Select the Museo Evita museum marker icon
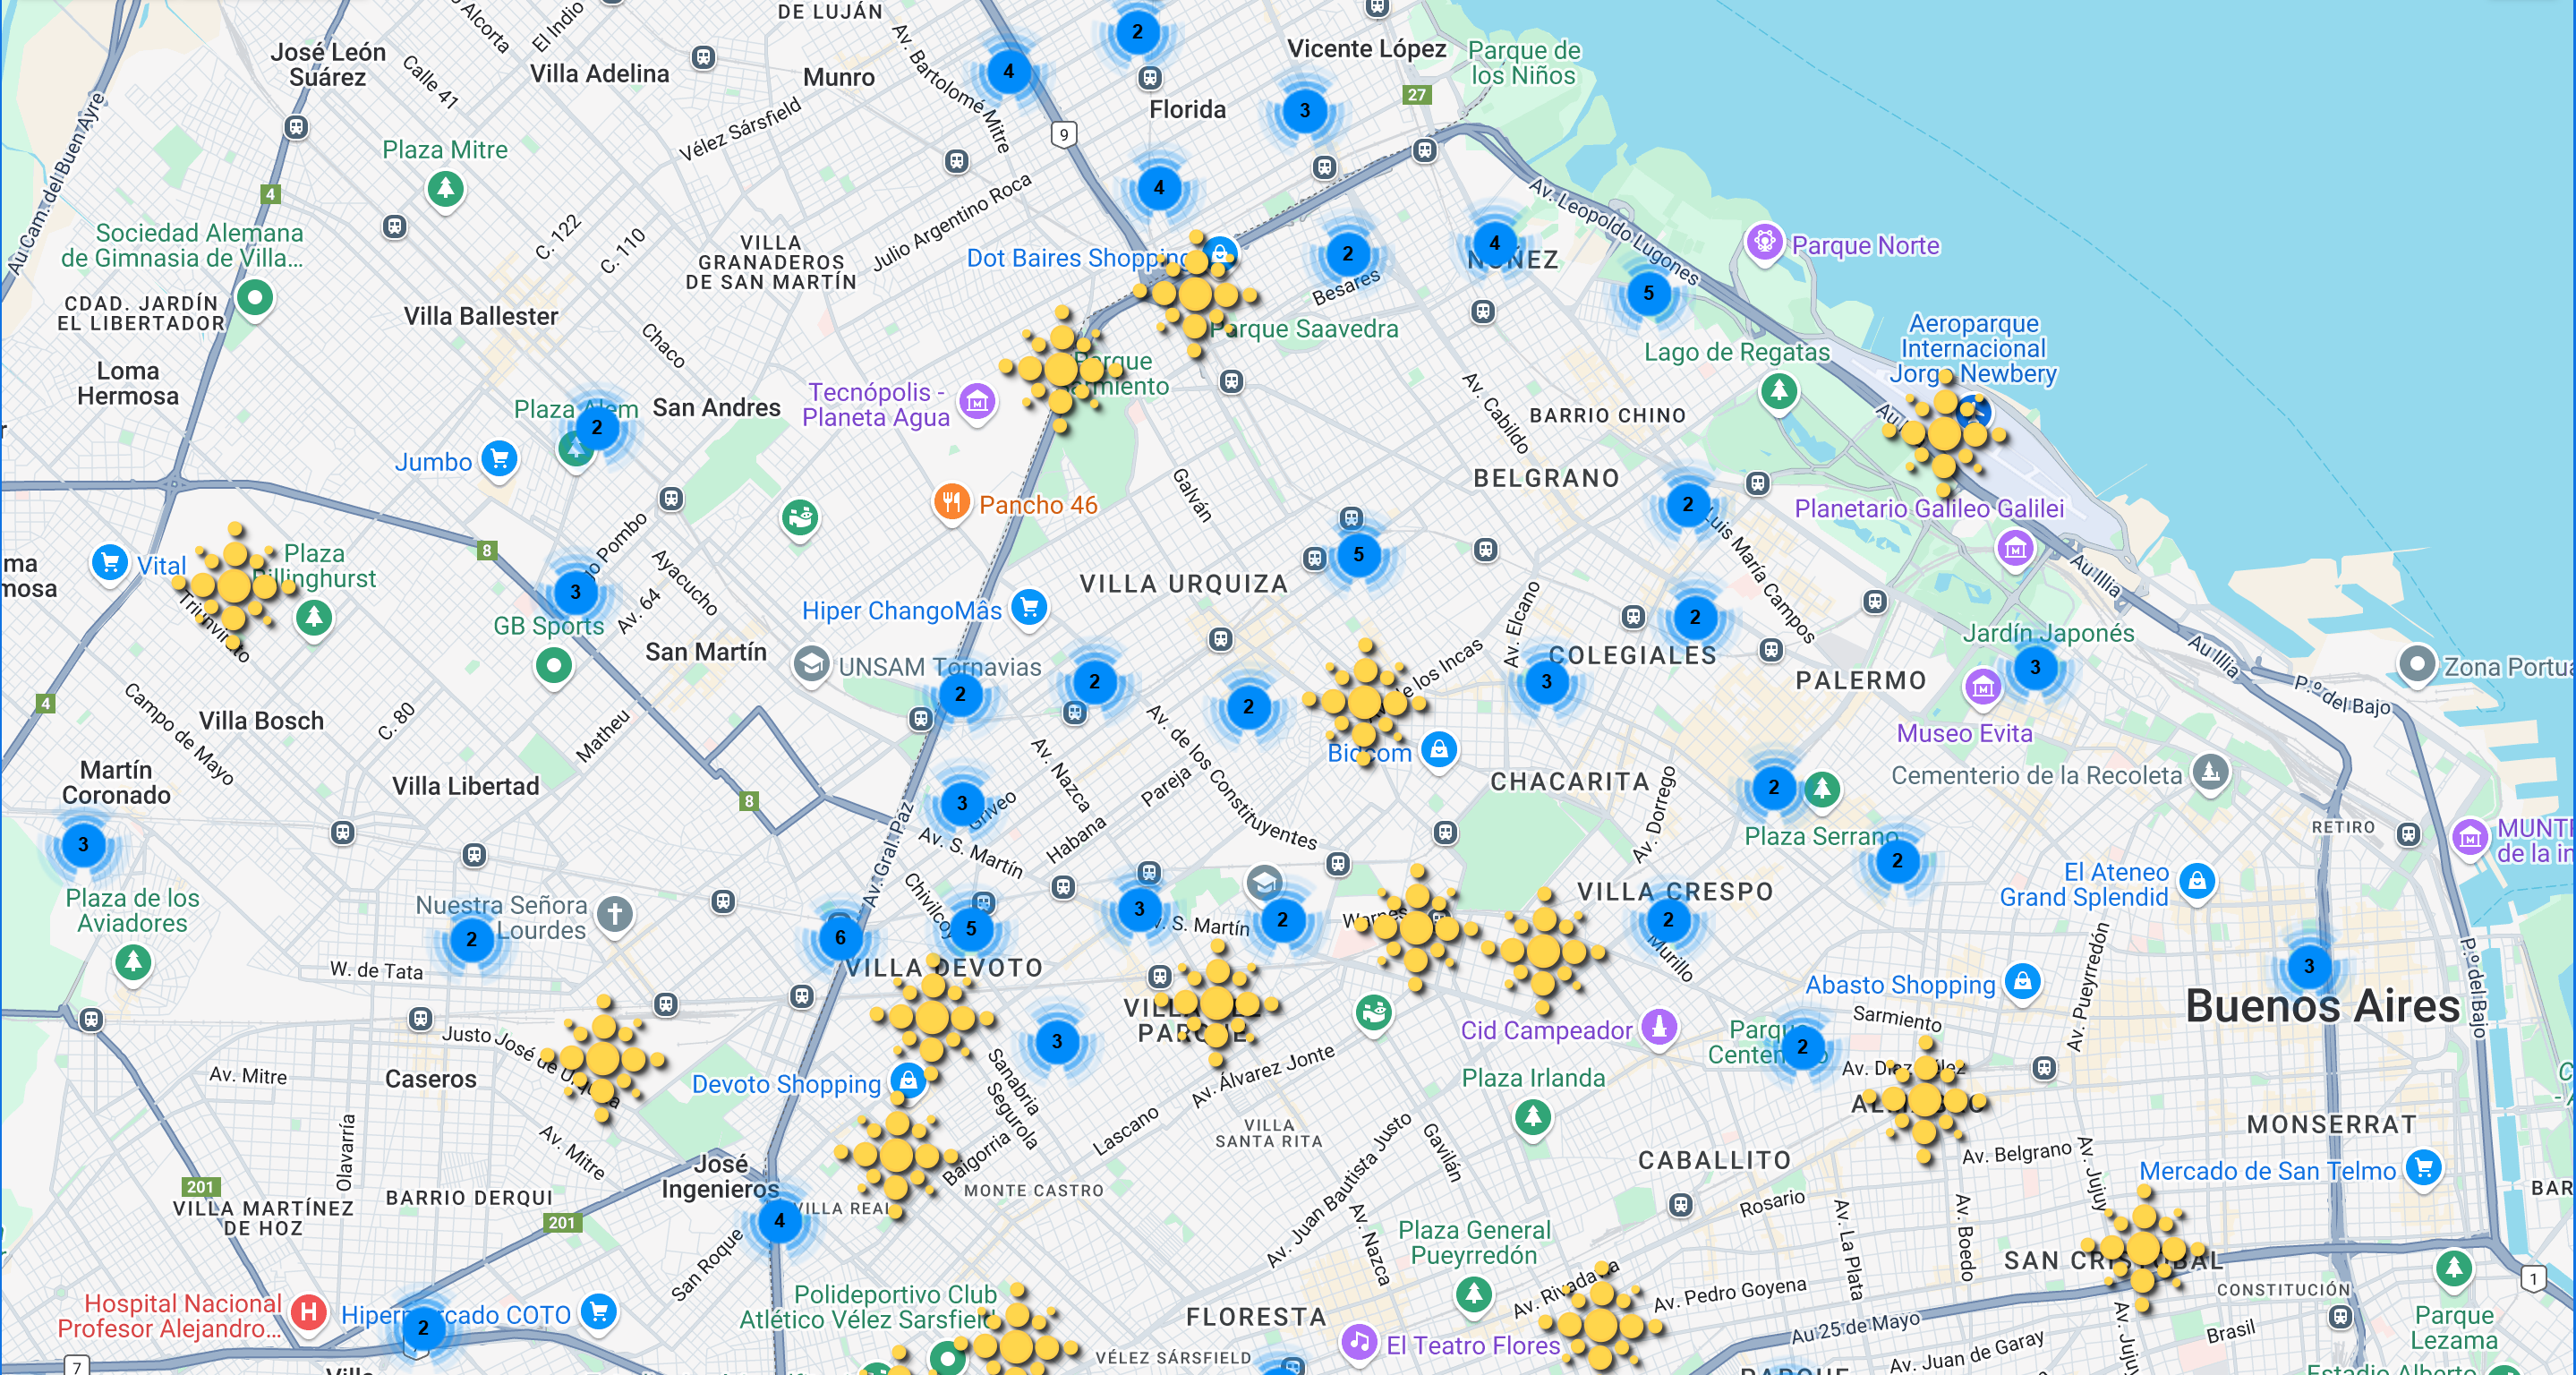Screen dimensions: 2576x1375 tap(1984, 686)
